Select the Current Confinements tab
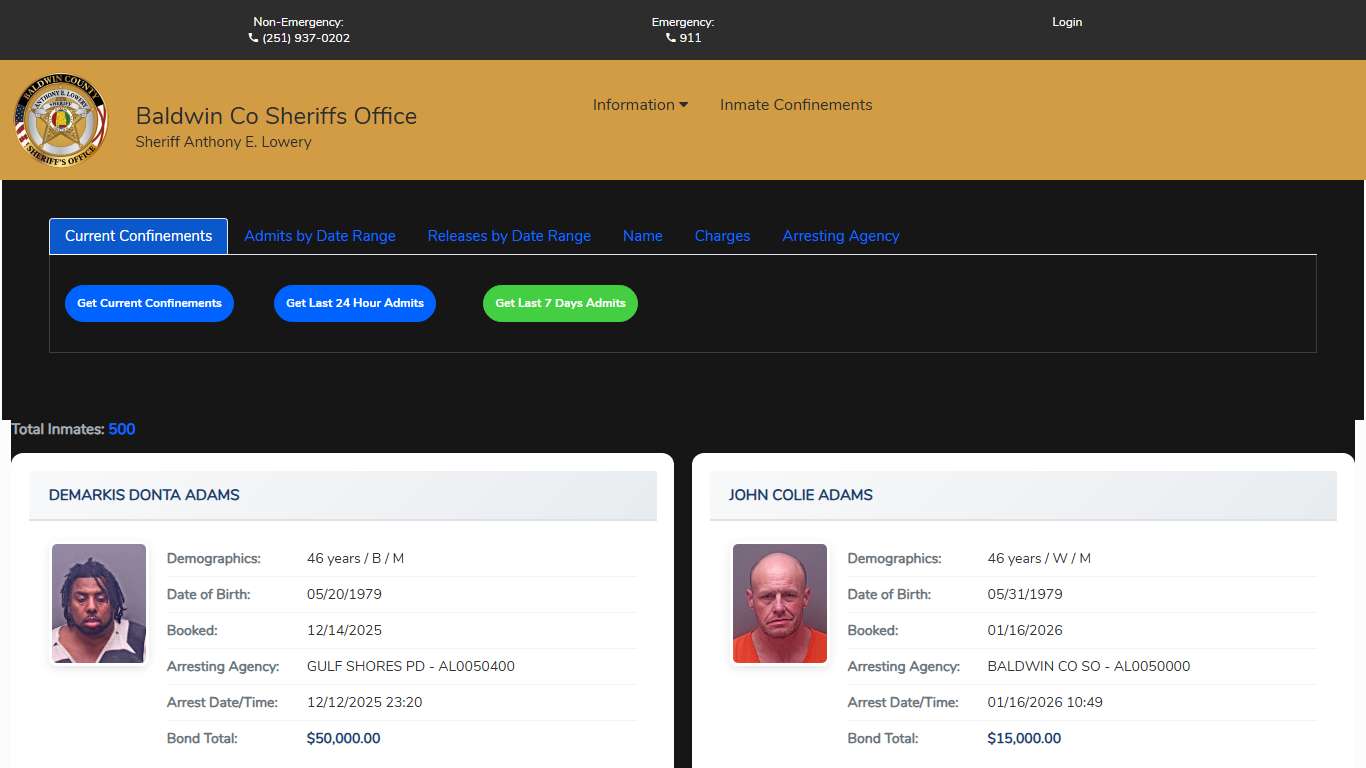 (x=138, y=236)
